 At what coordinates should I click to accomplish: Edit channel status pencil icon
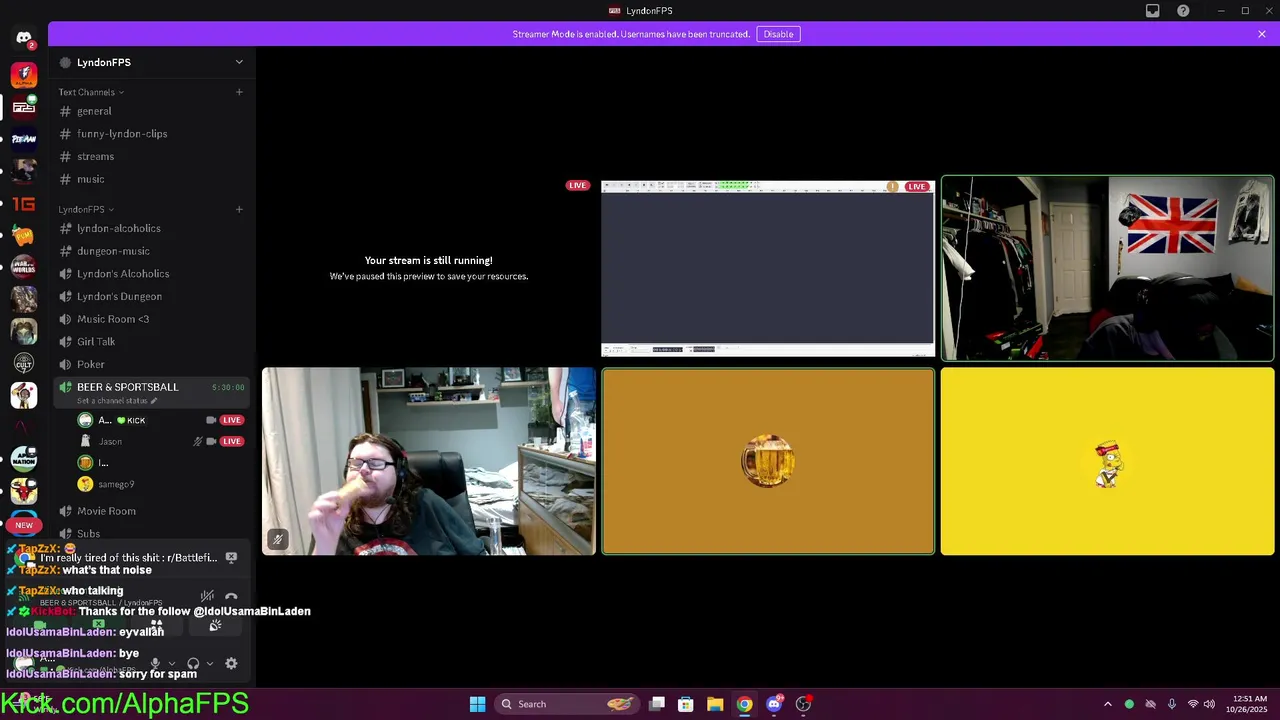tap(154, 401)
